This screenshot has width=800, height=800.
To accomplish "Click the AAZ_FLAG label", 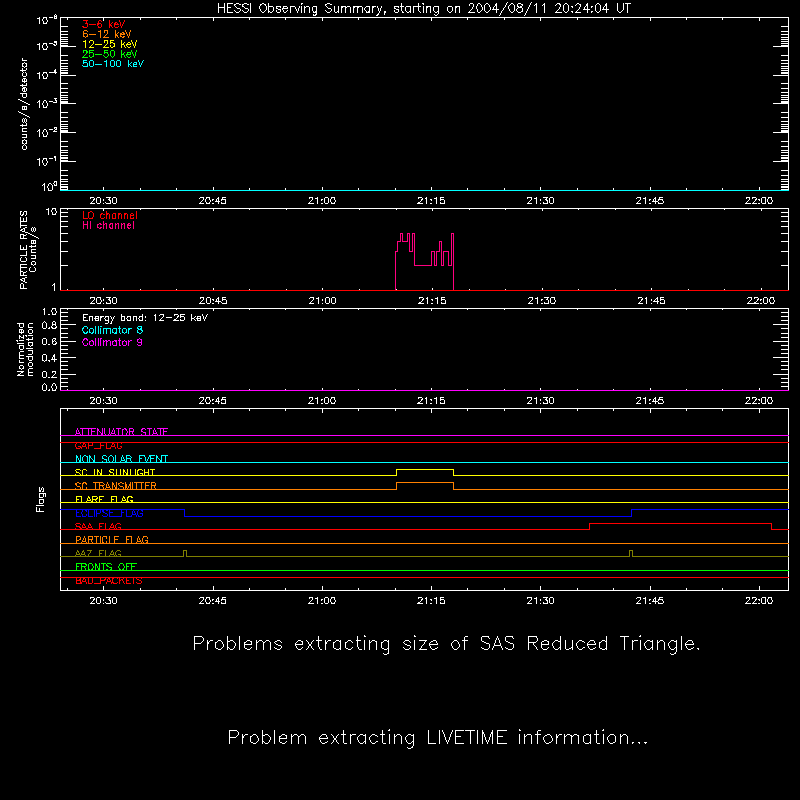I will (x=98, y=553).
